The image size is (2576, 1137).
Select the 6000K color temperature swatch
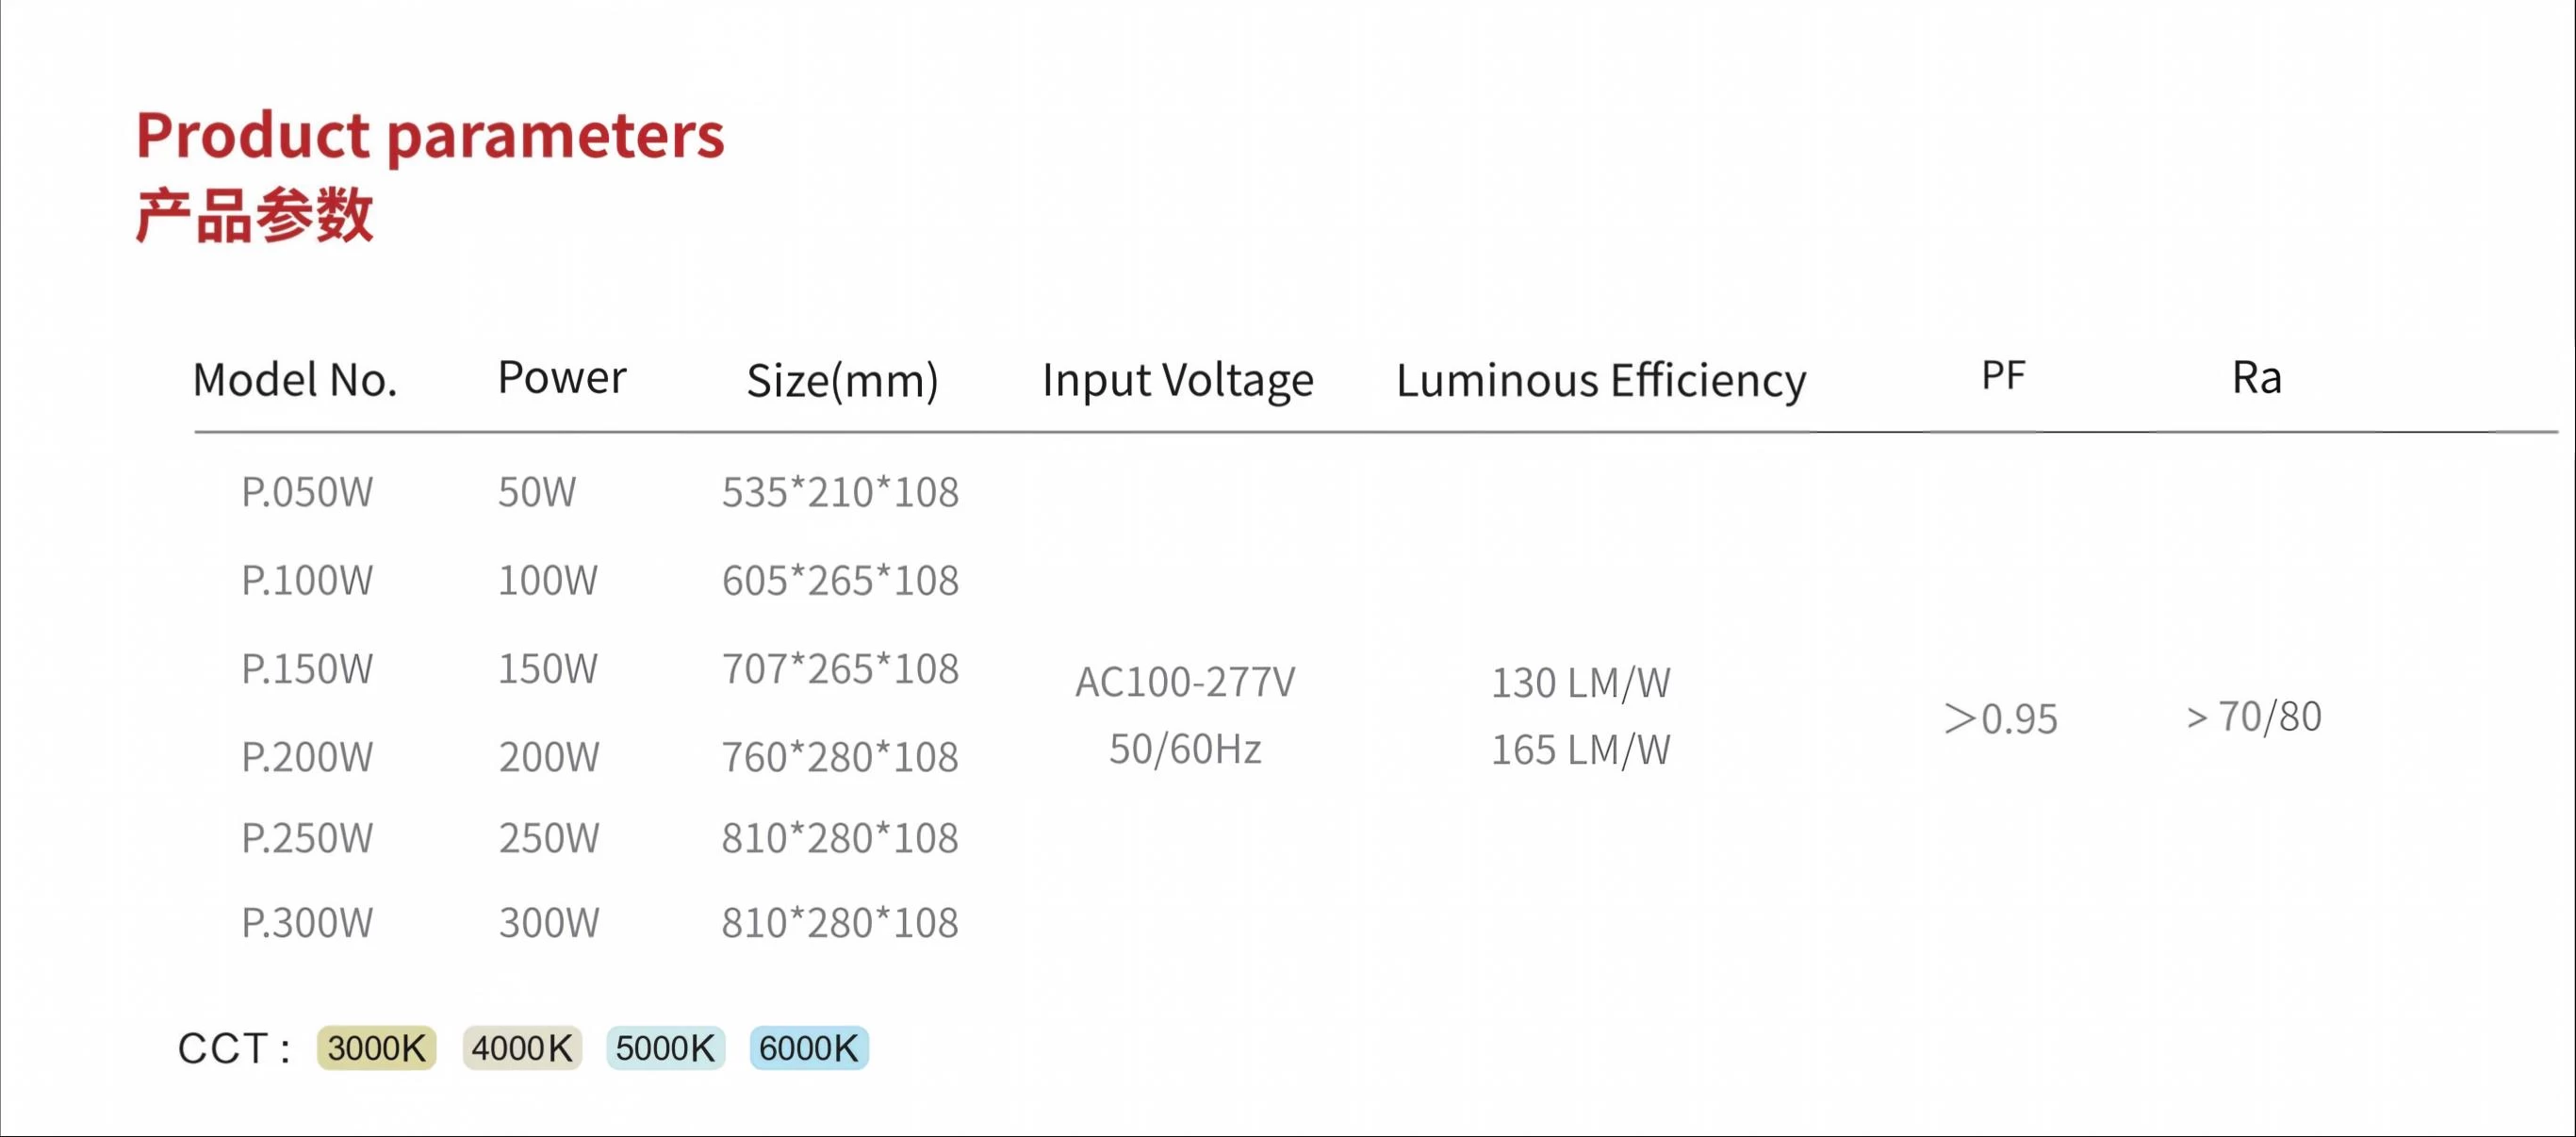point(809,1048)
